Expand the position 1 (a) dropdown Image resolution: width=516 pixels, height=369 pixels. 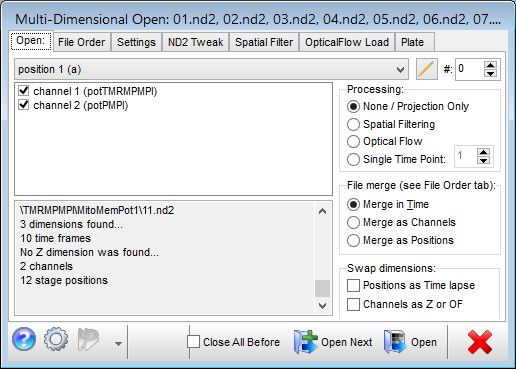point(211,69)
